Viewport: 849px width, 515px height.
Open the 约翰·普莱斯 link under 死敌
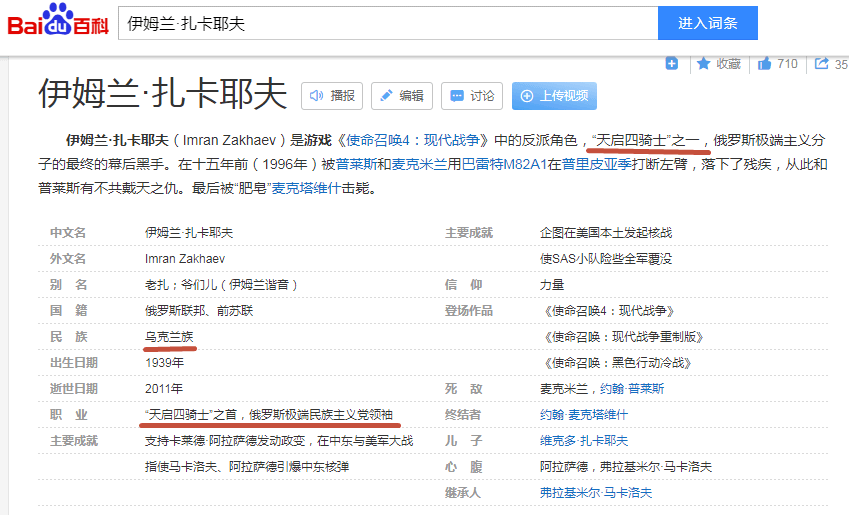tap(632, 389)
